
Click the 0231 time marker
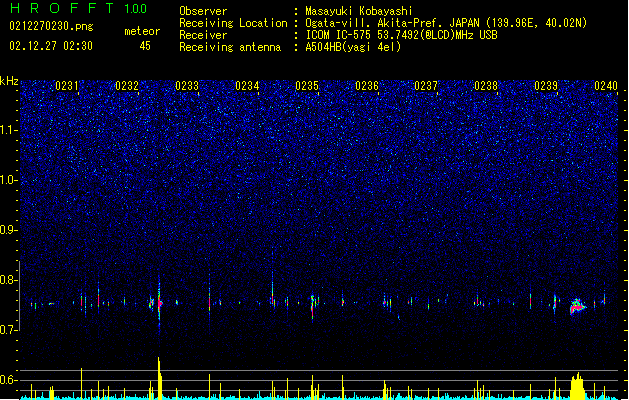(67, 86)
